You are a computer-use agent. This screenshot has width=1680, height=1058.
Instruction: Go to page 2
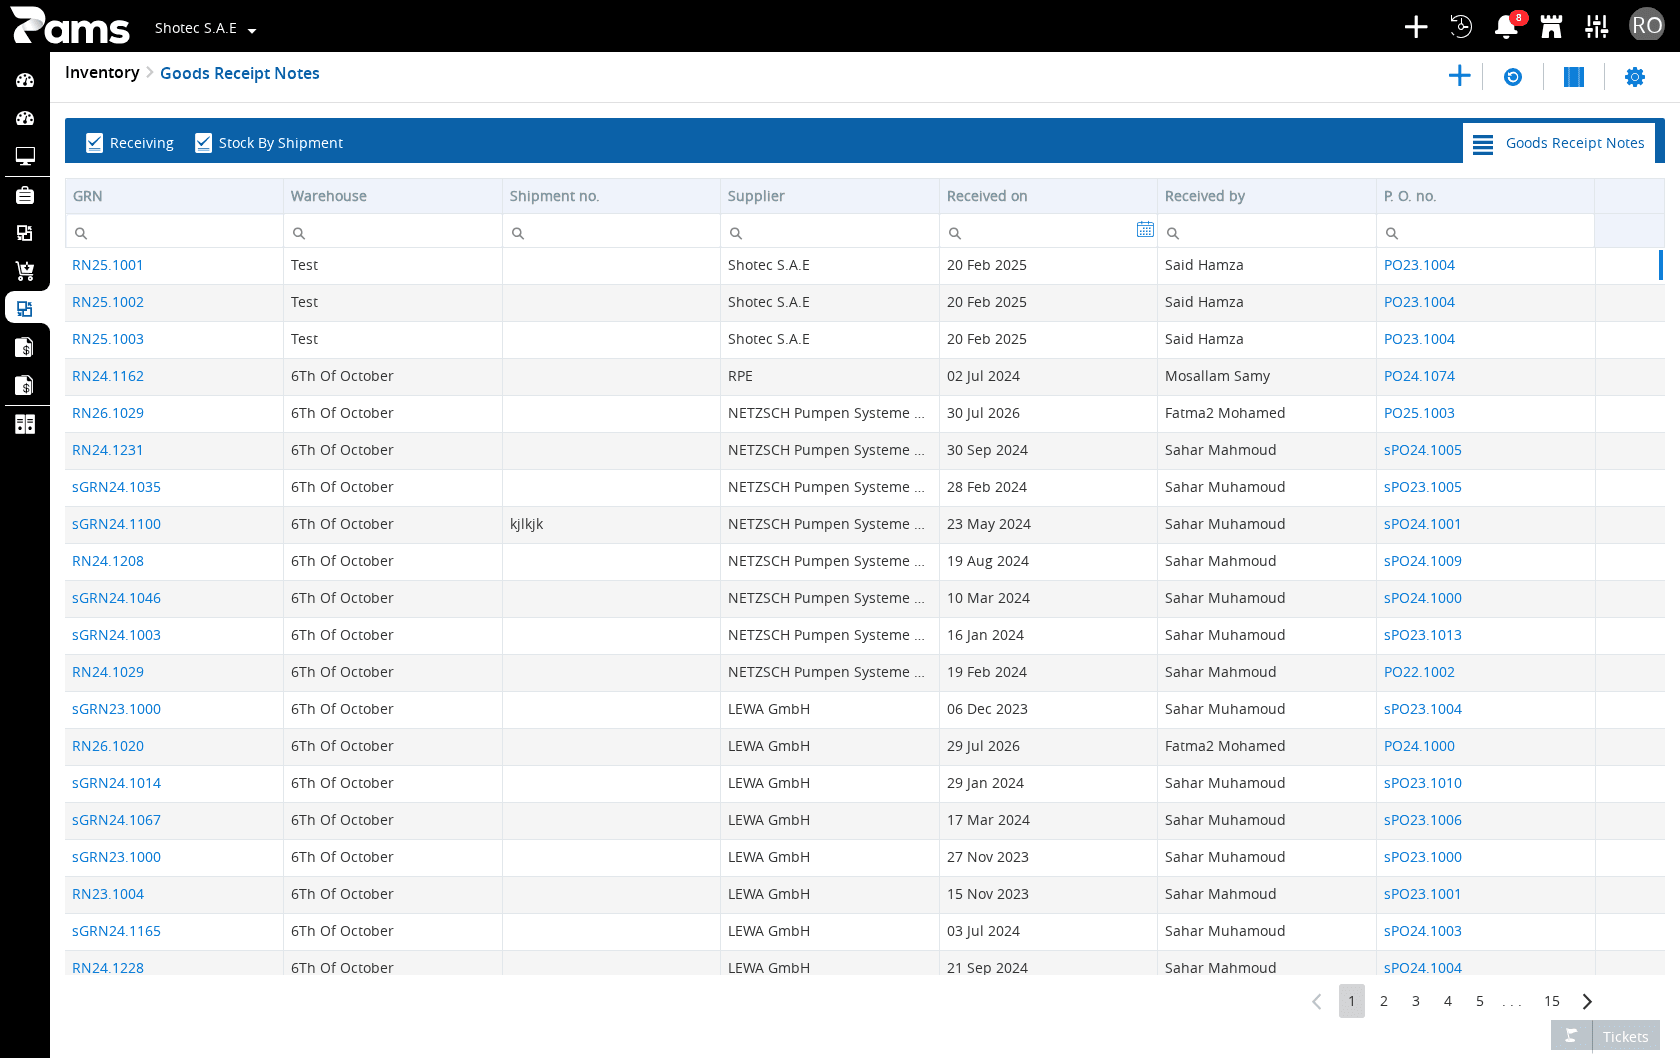tap(1384, 1001)
